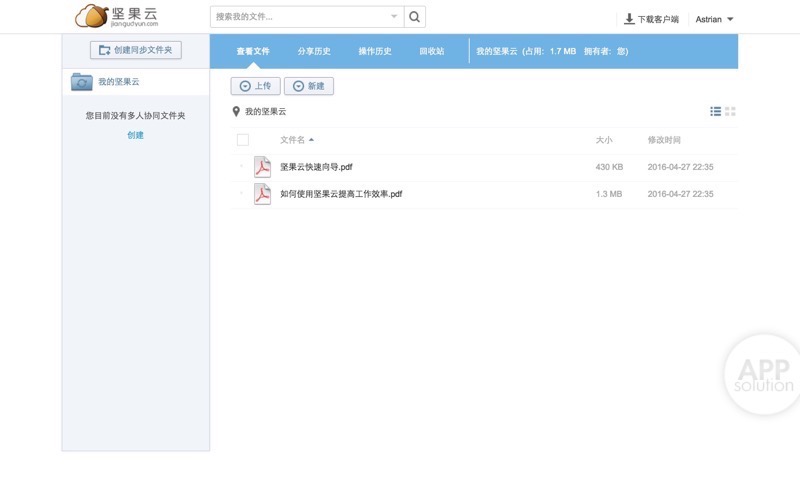Switch to list view
The height and width of the screenshot is (486, 800).
tap(715, 111)
